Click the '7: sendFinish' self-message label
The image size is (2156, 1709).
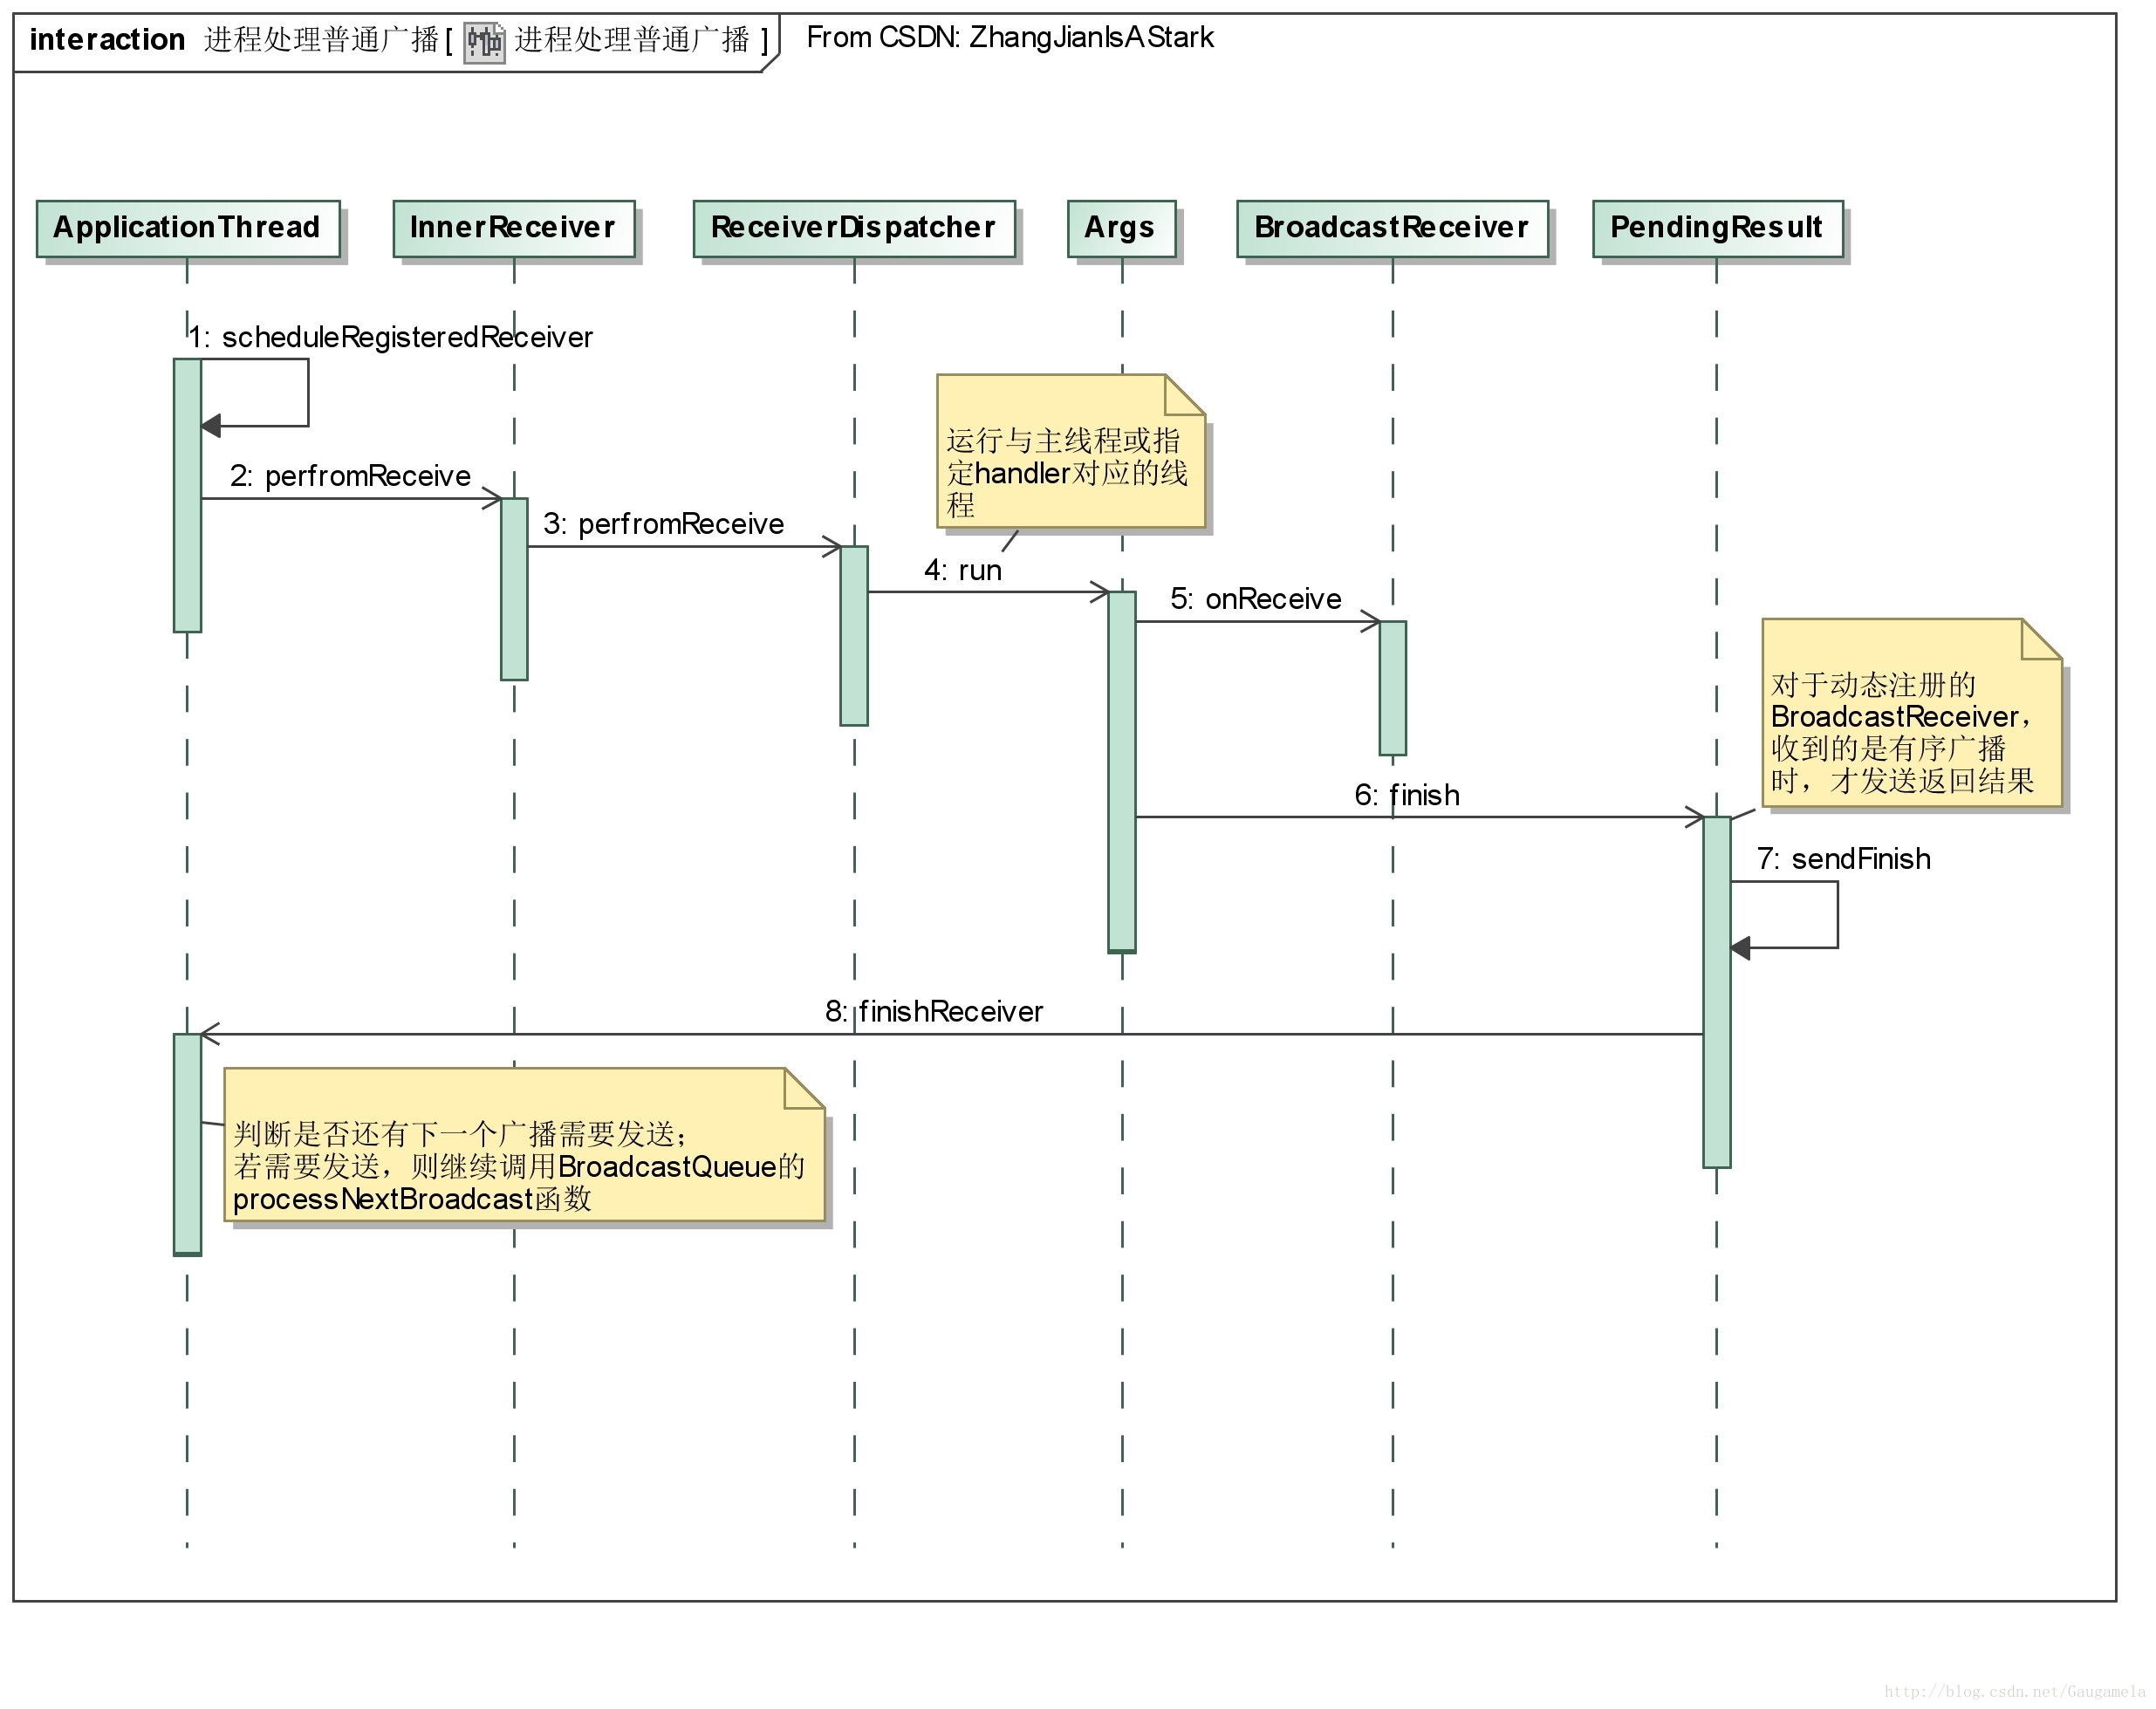coord(1843,859)
